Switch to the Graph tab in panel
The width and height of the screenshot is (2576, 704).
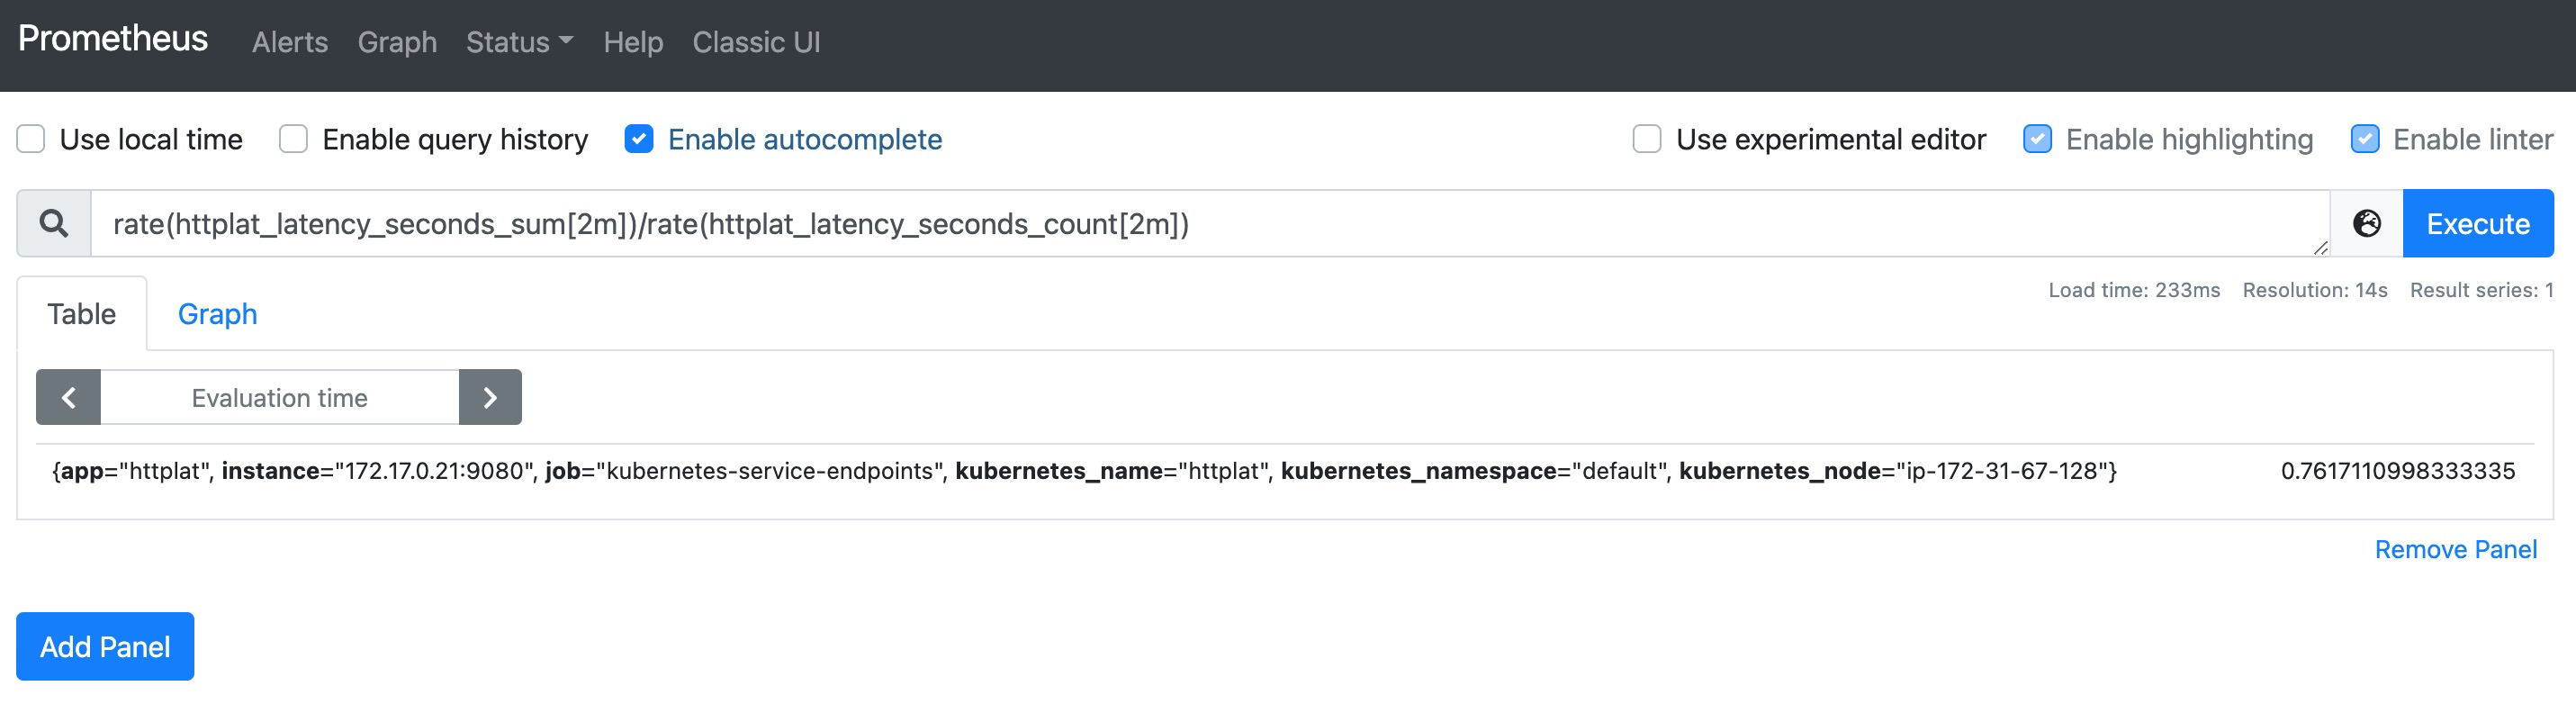217,314
